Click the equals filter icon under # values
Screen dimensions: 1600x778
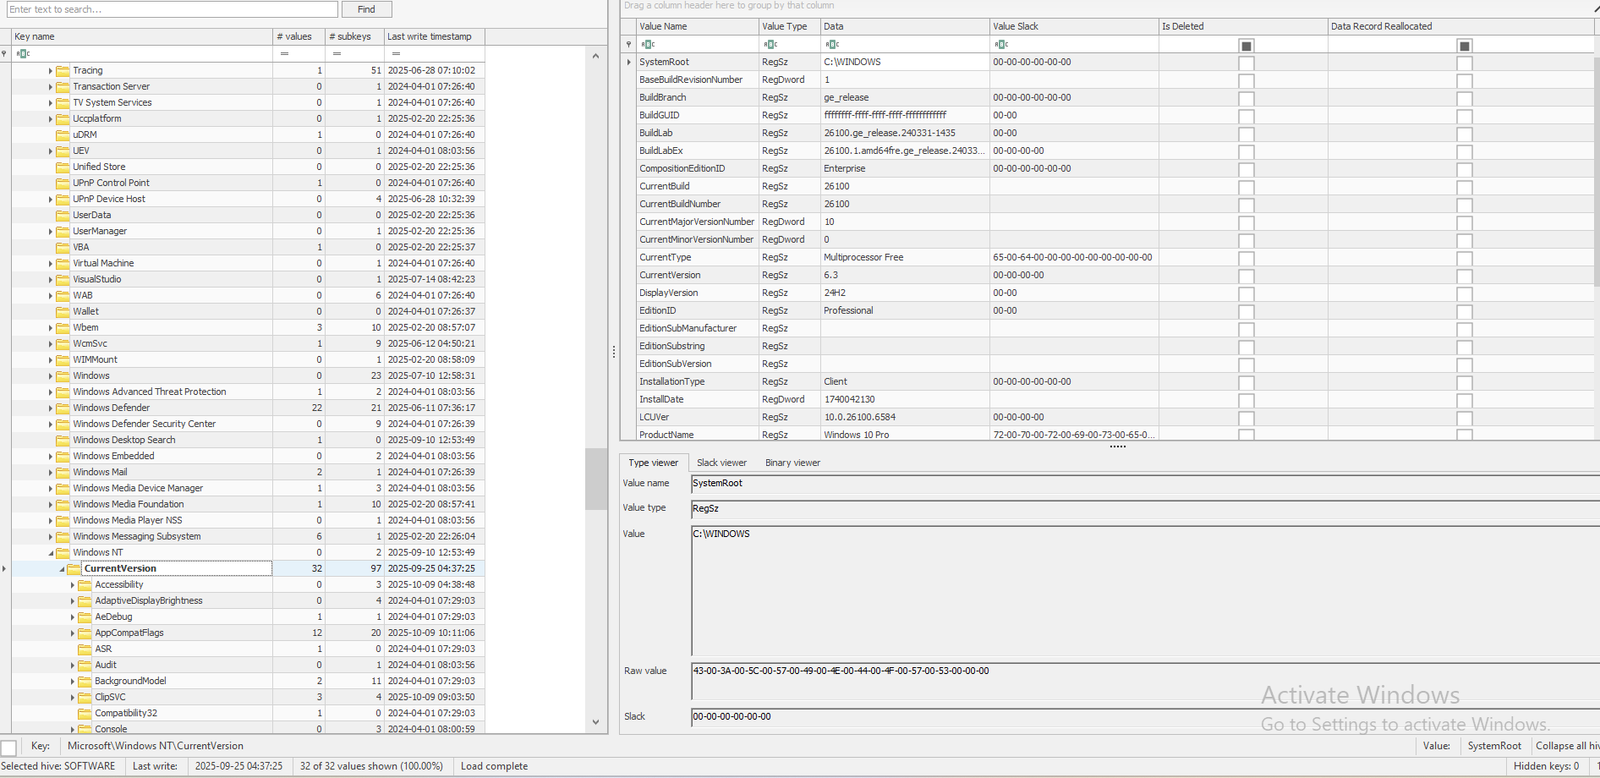click(284, 54)
